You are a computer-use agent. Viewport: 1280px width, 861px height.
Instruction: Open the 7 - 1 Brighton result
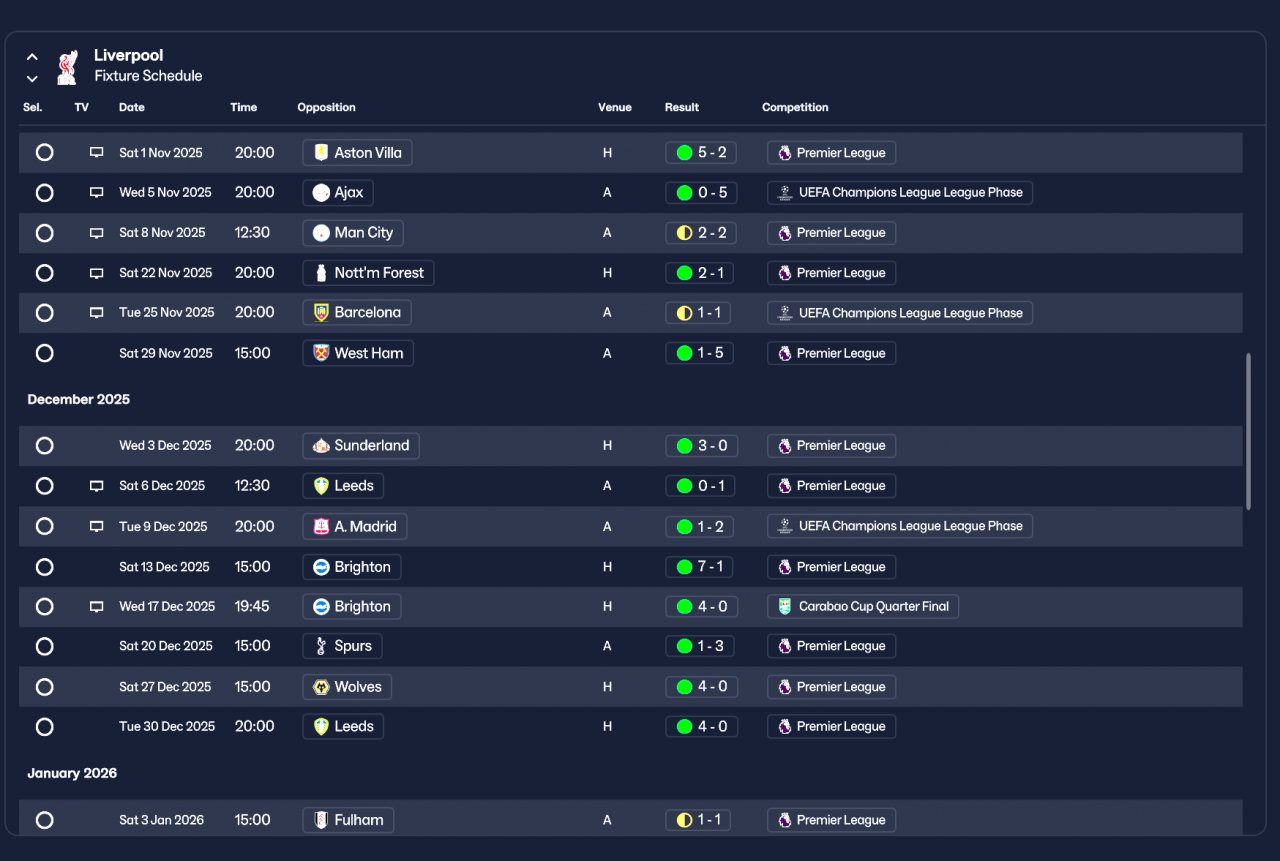[x=699, y=567]
